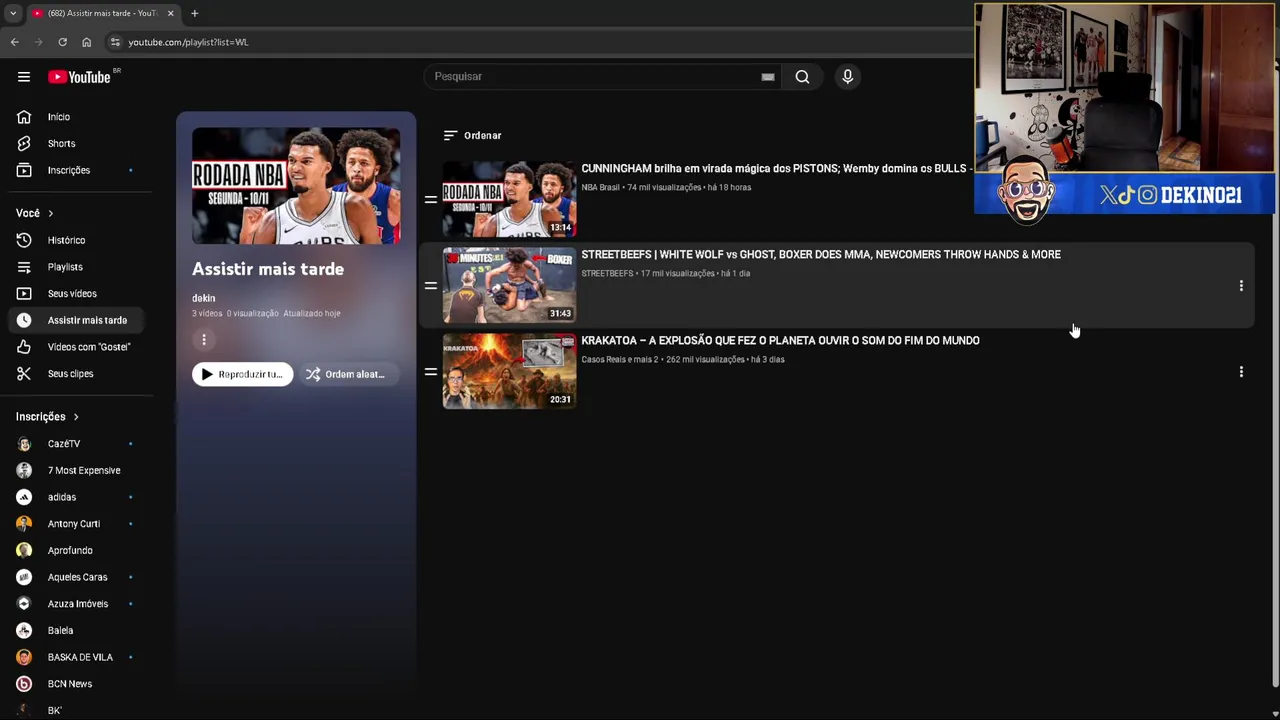
Task: Click the thumbs-up icon for liked videos
Action: 24,347
